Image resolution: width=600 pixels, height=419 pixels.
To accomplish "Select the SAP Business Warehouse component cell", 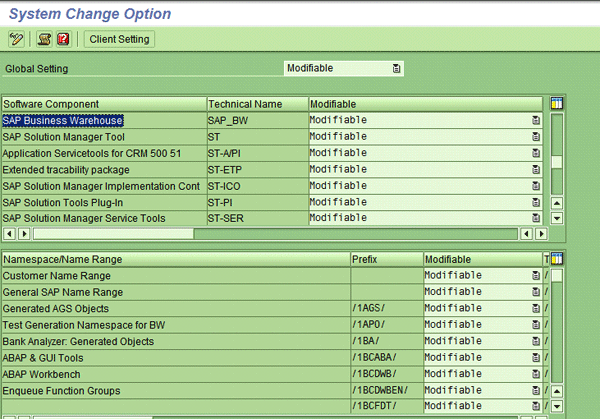I will pyautogui.click(x=64, y=120).
